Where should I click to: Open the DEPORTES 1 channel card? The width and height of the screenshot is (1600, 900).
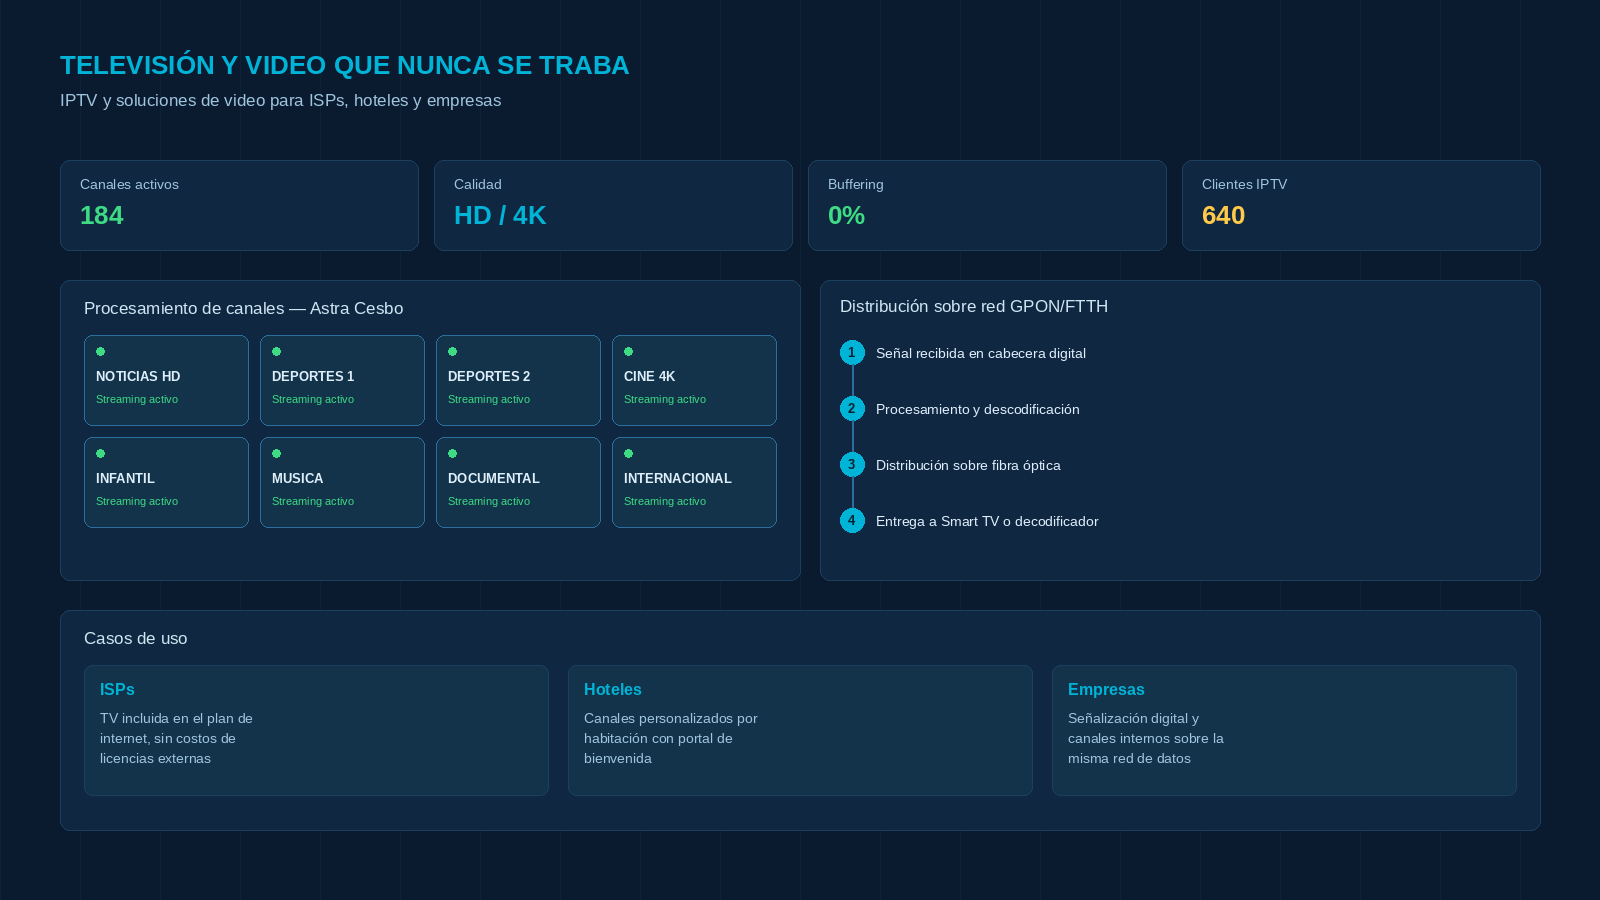pos(342,380)
